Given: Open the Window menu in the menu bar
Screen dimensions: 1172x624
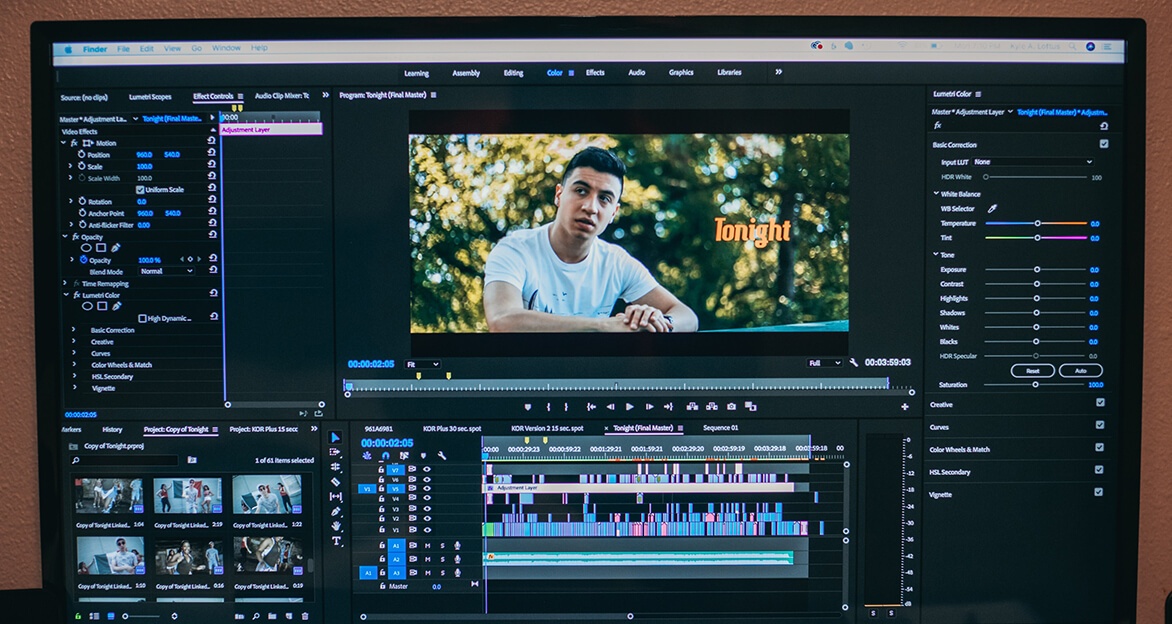Looking at the screenshot, I should [x=228, y=46].
